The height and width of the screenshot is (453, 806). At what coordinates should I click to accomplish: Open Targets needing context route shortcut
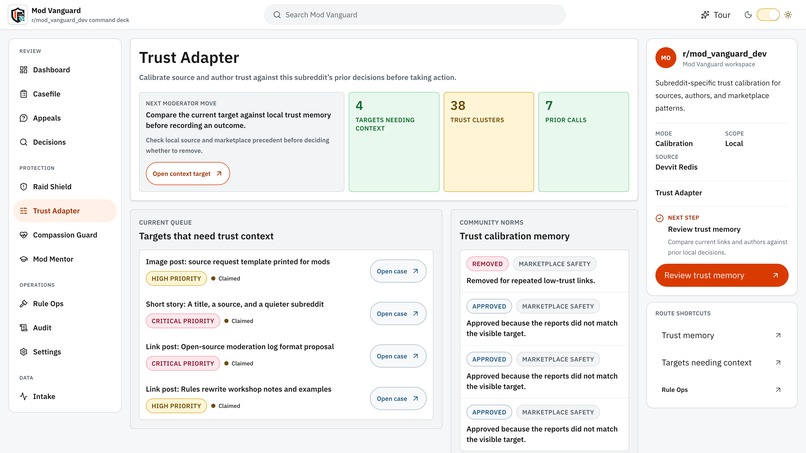[x=722, y=363]
